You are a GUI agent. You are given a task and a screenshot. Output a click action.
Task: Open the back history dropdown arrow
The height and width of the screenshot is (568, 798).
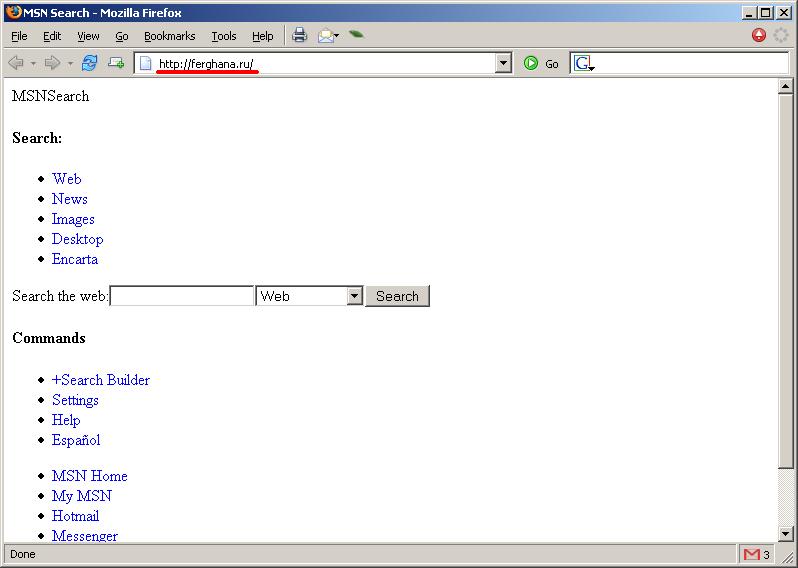tap(33, 64)
